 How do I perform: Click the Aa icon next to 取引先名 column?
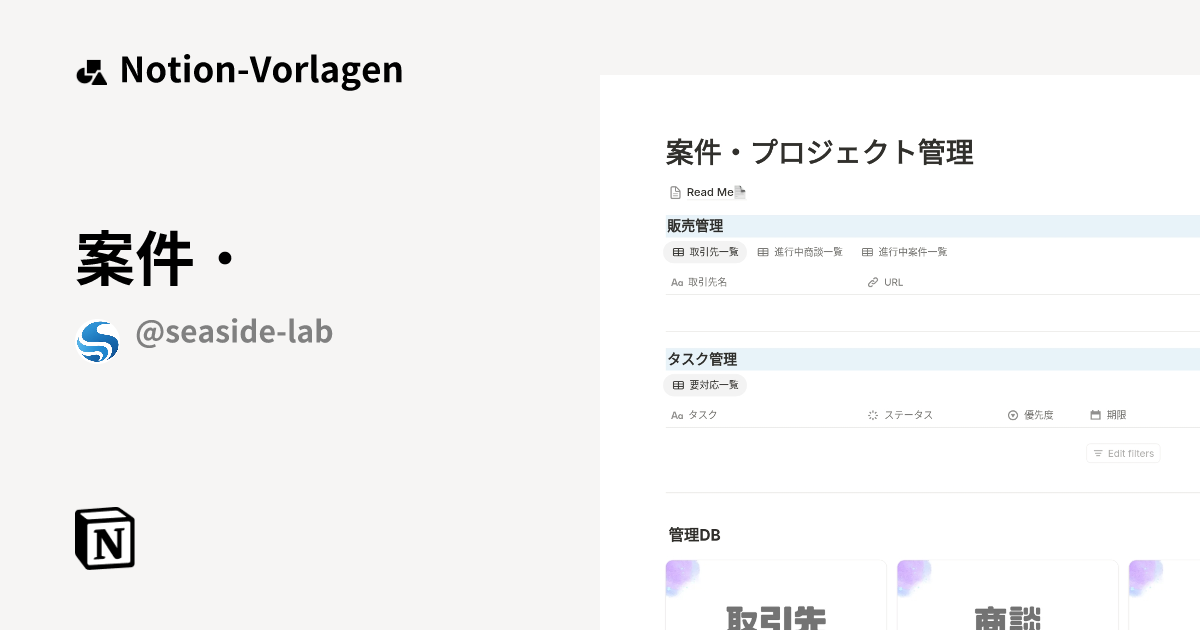pos(677,282)
